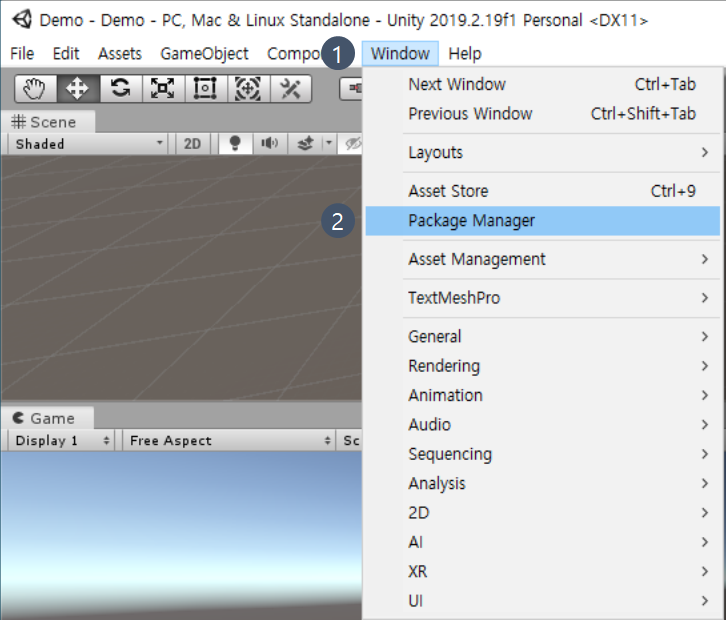Open the Display 1 dropdown
This screenshot has width=726, height=620.
click(x=61, y=440)
